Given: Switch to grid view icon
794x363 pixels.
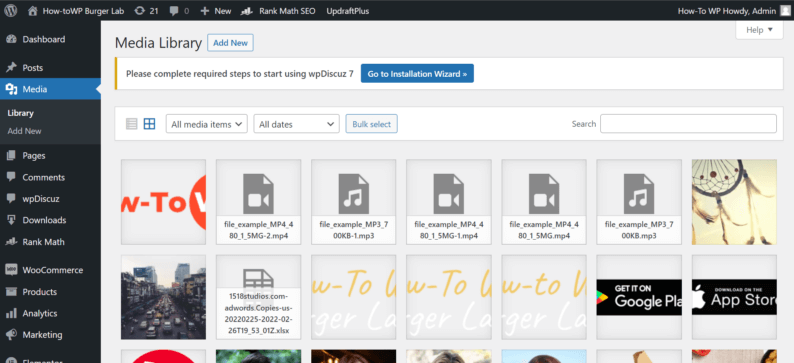Looking at the screenshot, I should click(x=149, y=124).
